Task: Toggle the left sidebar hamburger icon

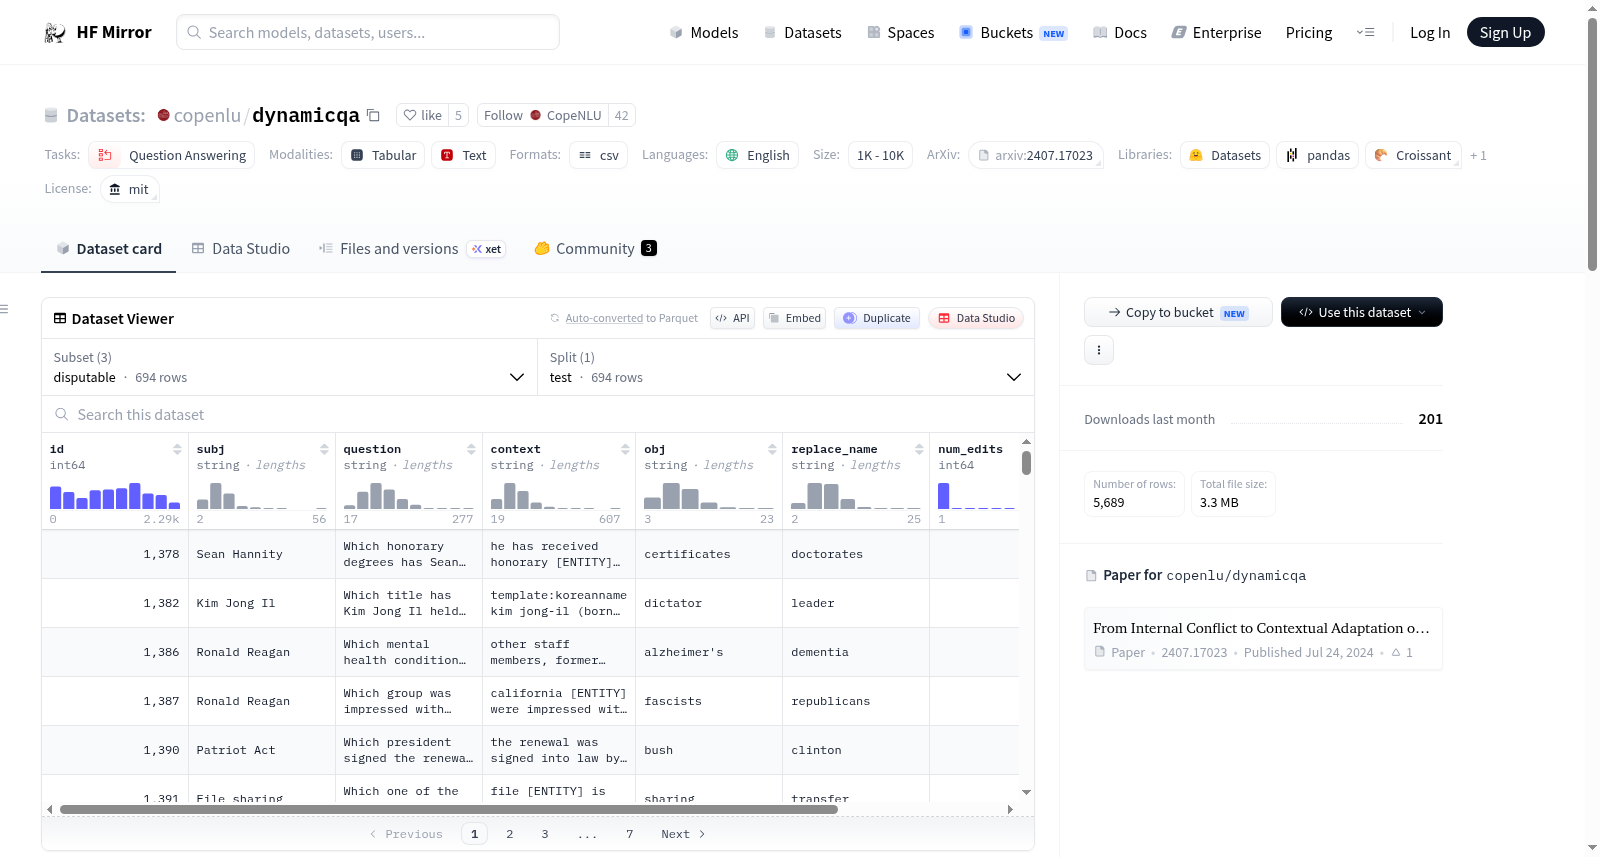Action: (x=4, y=309)
